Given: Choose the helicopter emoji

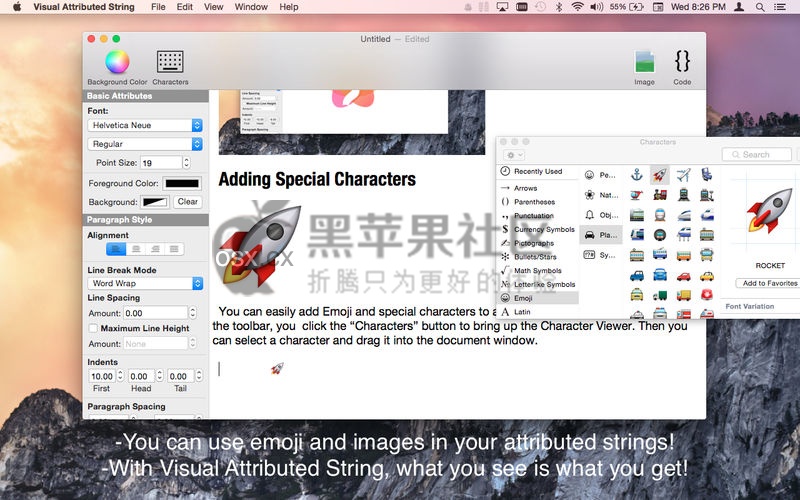Looking at the screenshot, I should (637, 195).
